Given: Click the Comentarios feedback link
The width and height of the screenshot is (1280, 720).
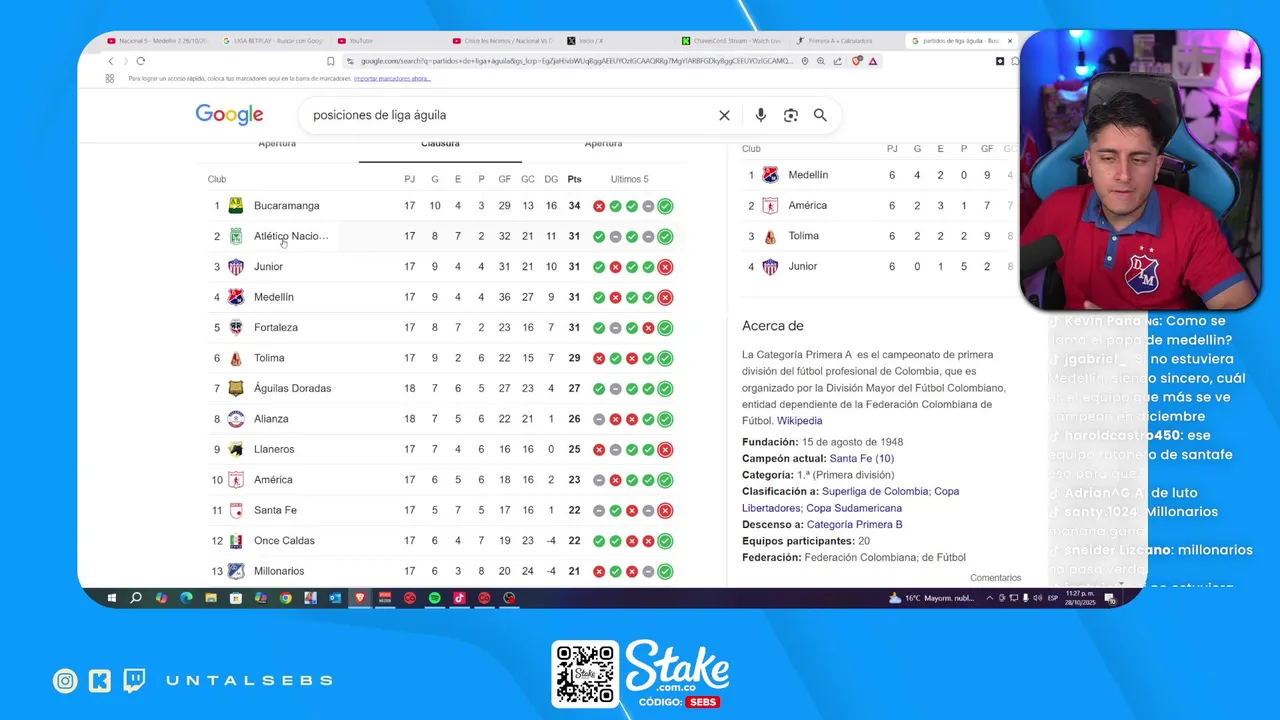Looking at the screenshot, I should point(995,578).
